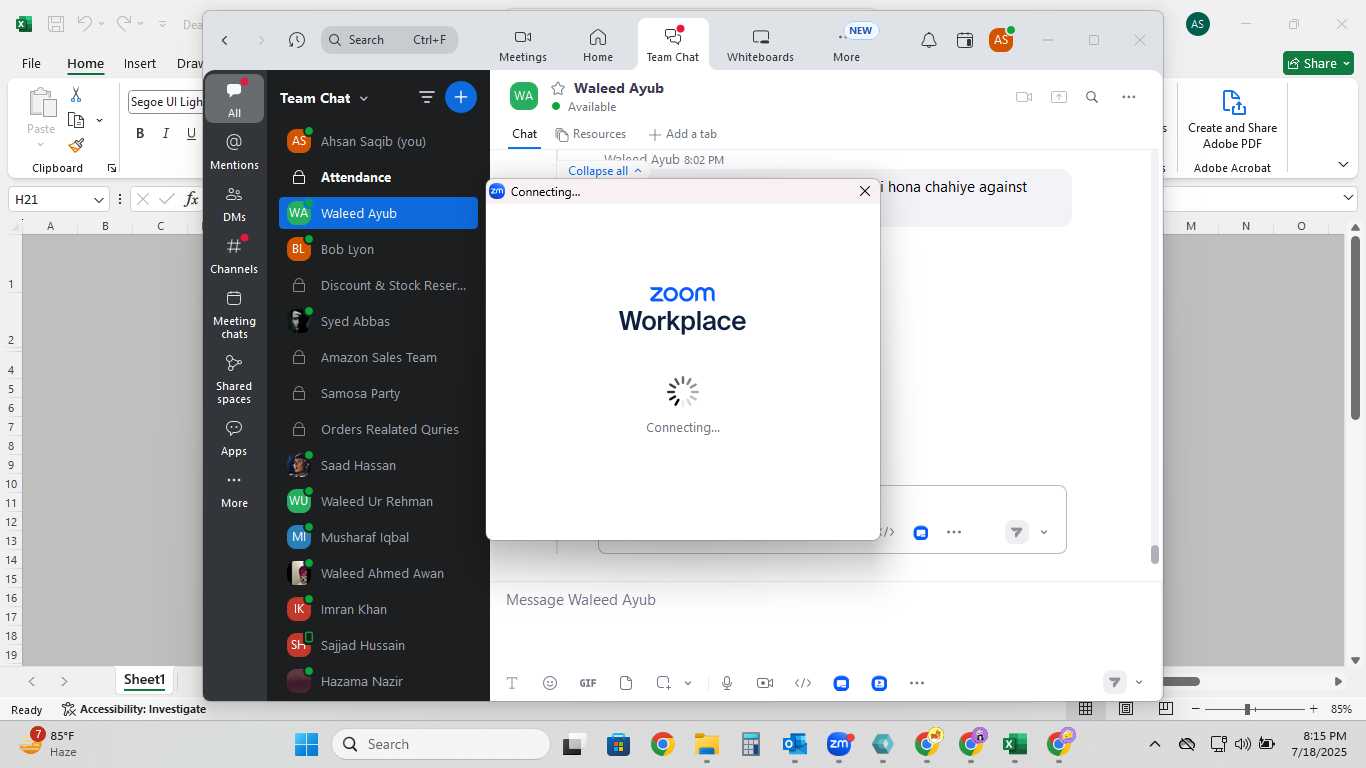1366x768 pixels.
Task: Toggle Bold in Excel ribbon
Action: coord(140,134)
